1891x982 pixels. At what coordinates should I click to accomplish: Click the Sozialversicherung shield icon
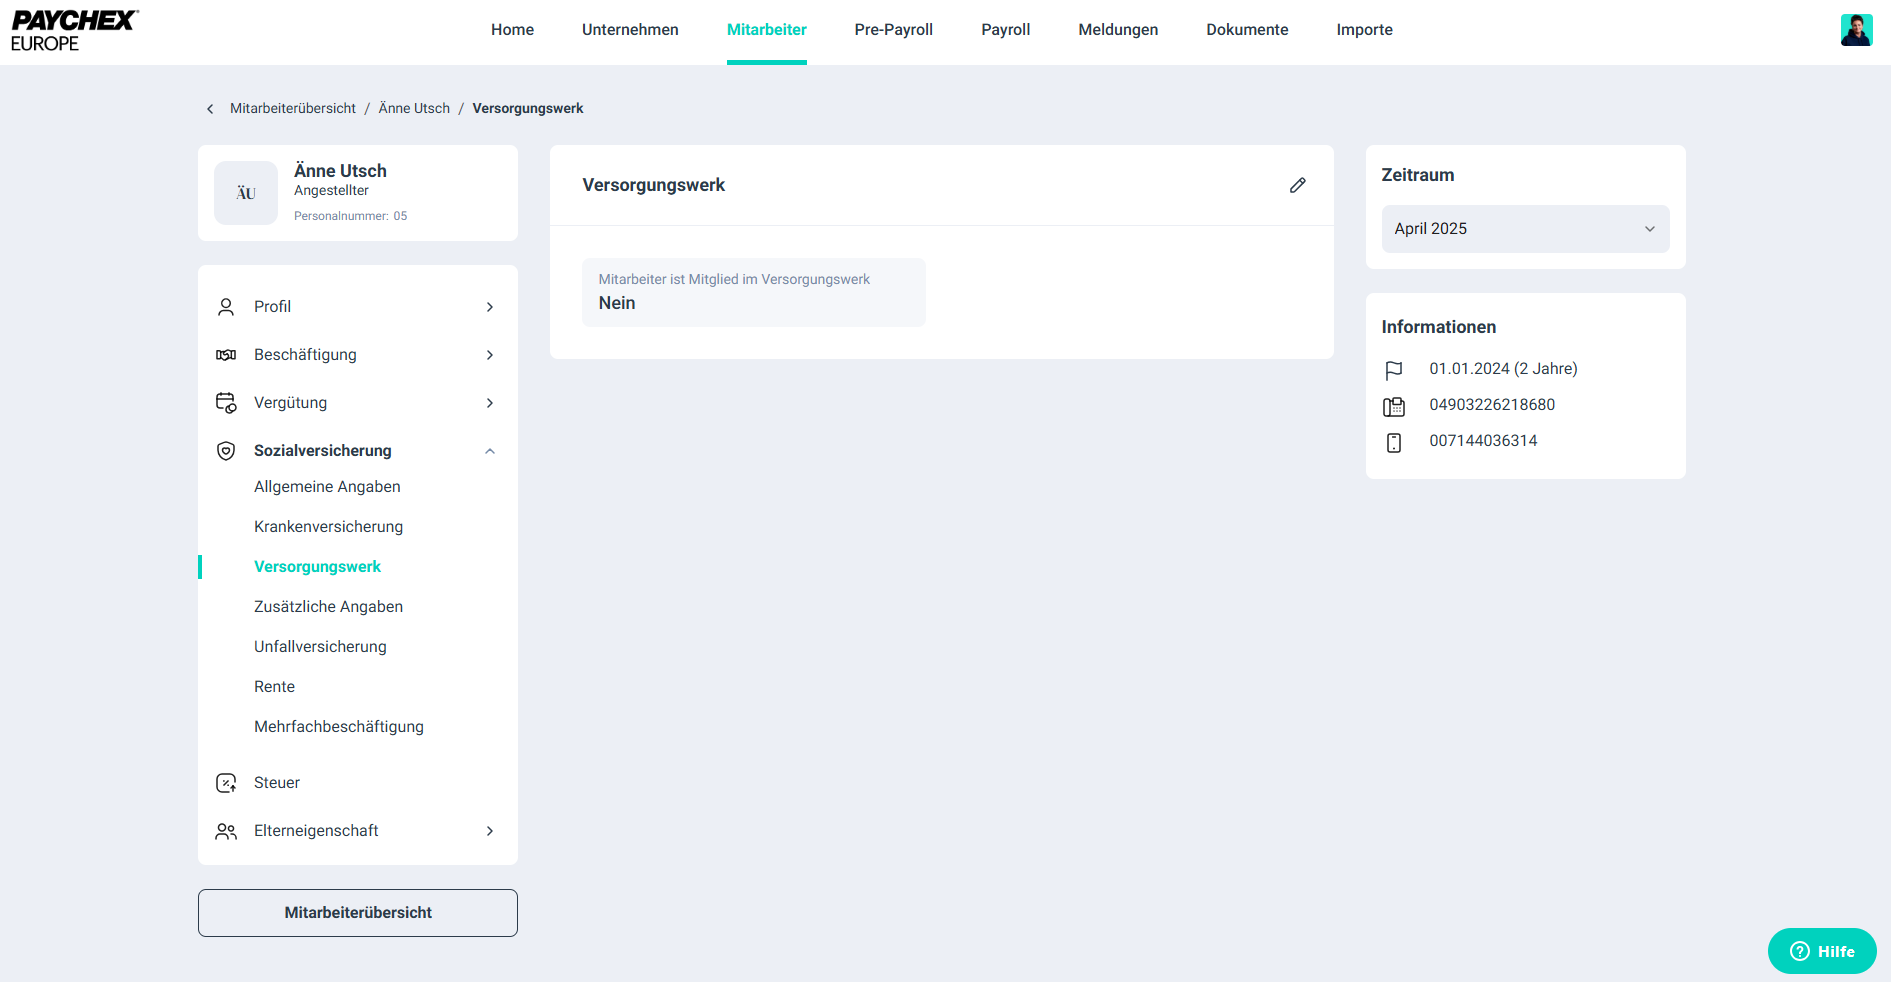pyautogui.click(x=226, y=451)
